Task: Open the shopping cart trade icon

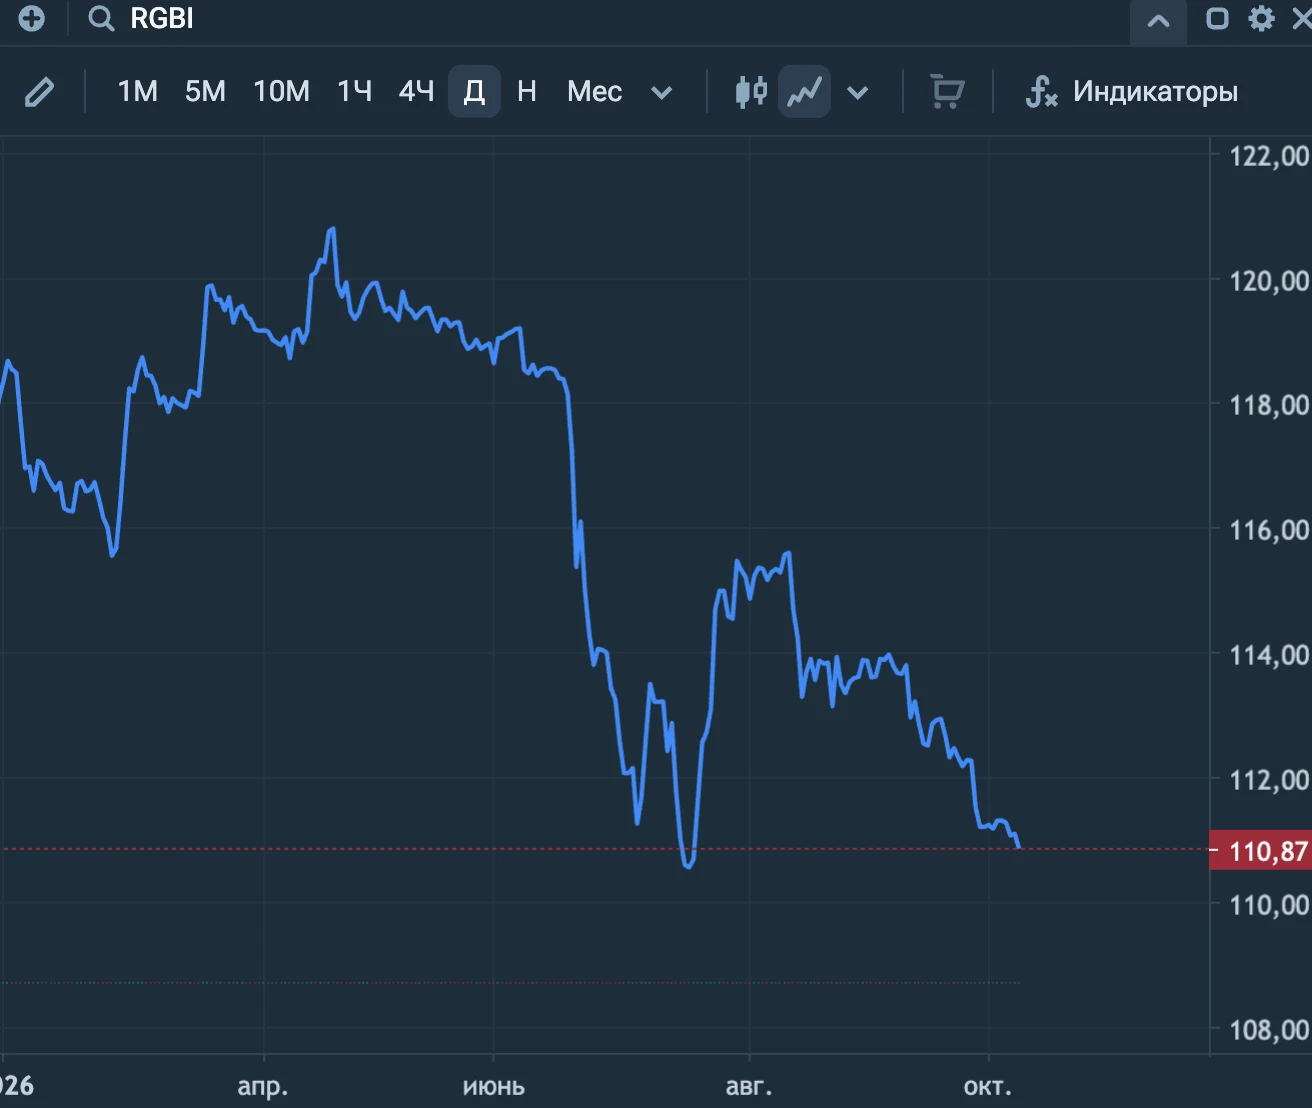Action: 946,92
